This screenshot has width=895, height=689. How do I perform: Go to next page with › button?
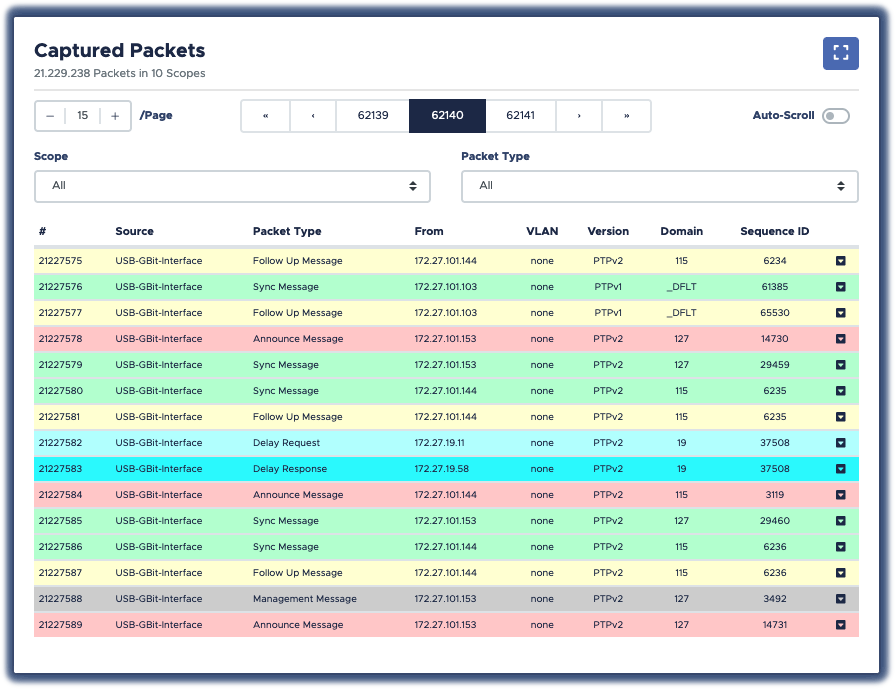click(x=579, y=116)
